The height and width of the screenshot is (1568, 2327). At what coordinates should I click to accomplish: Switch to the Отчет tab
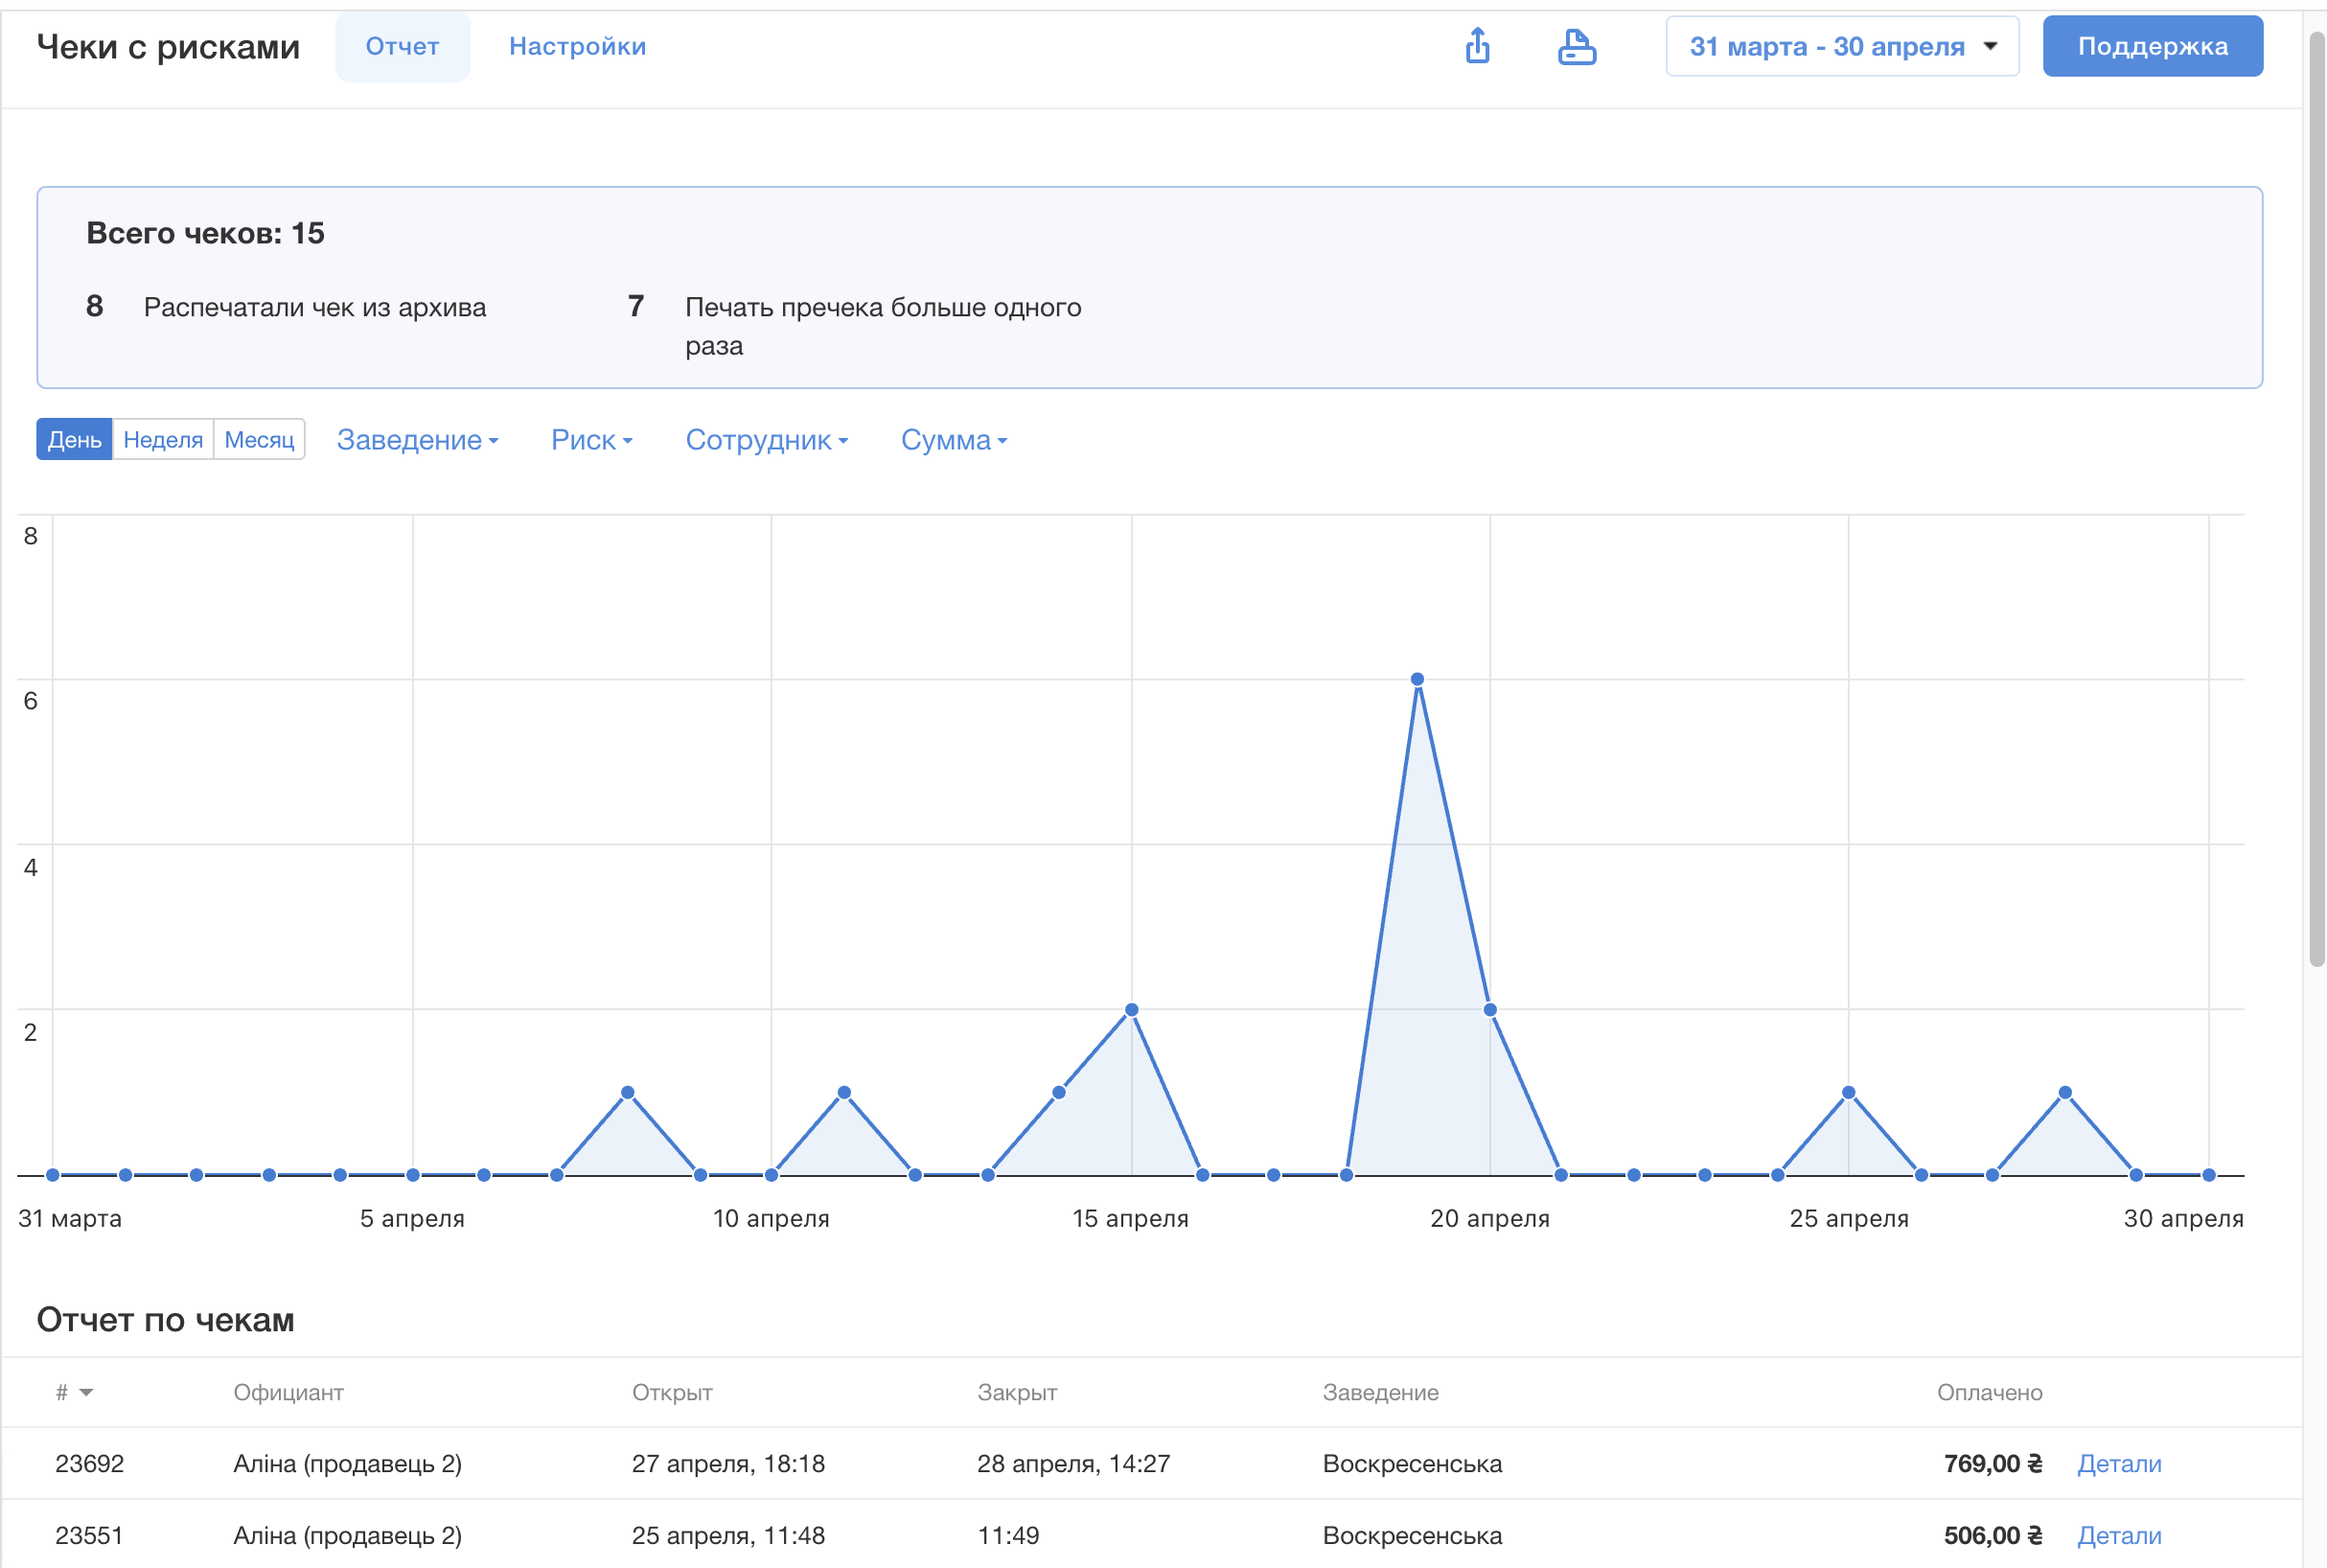click(402, 46)
